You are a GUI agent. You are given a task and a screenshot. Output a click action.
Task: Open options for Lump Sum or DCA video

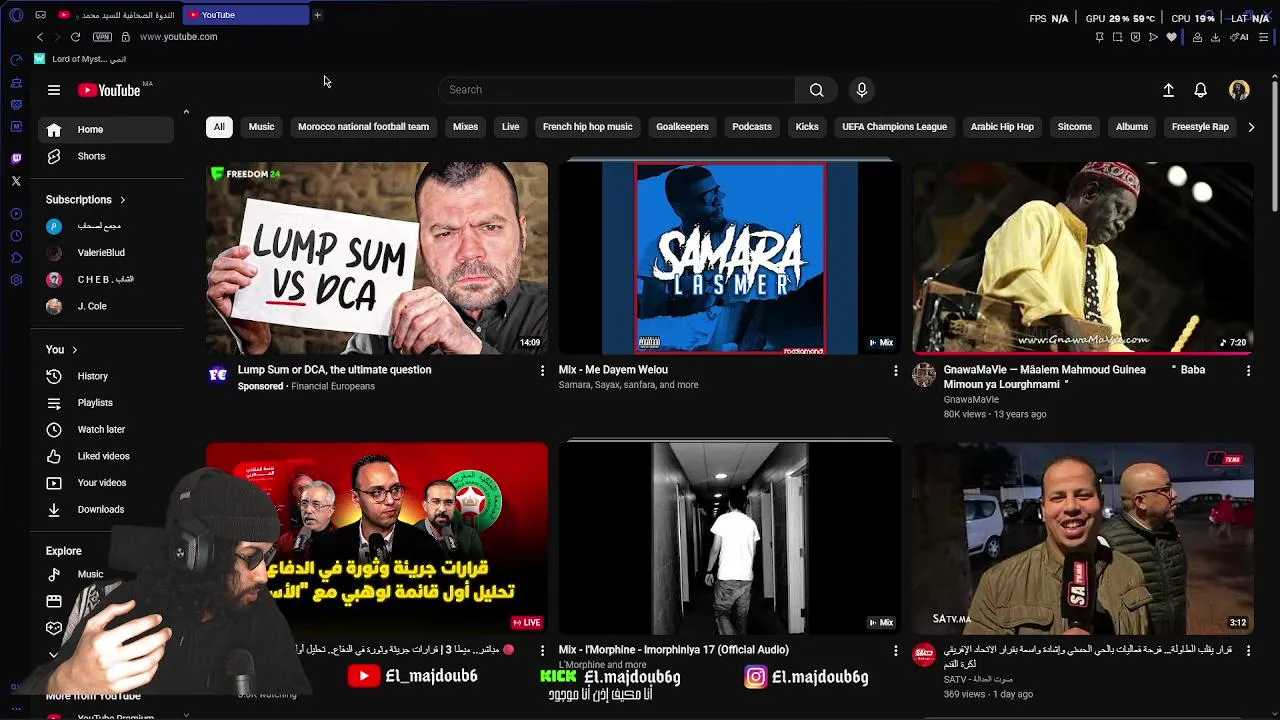point(543,371)
